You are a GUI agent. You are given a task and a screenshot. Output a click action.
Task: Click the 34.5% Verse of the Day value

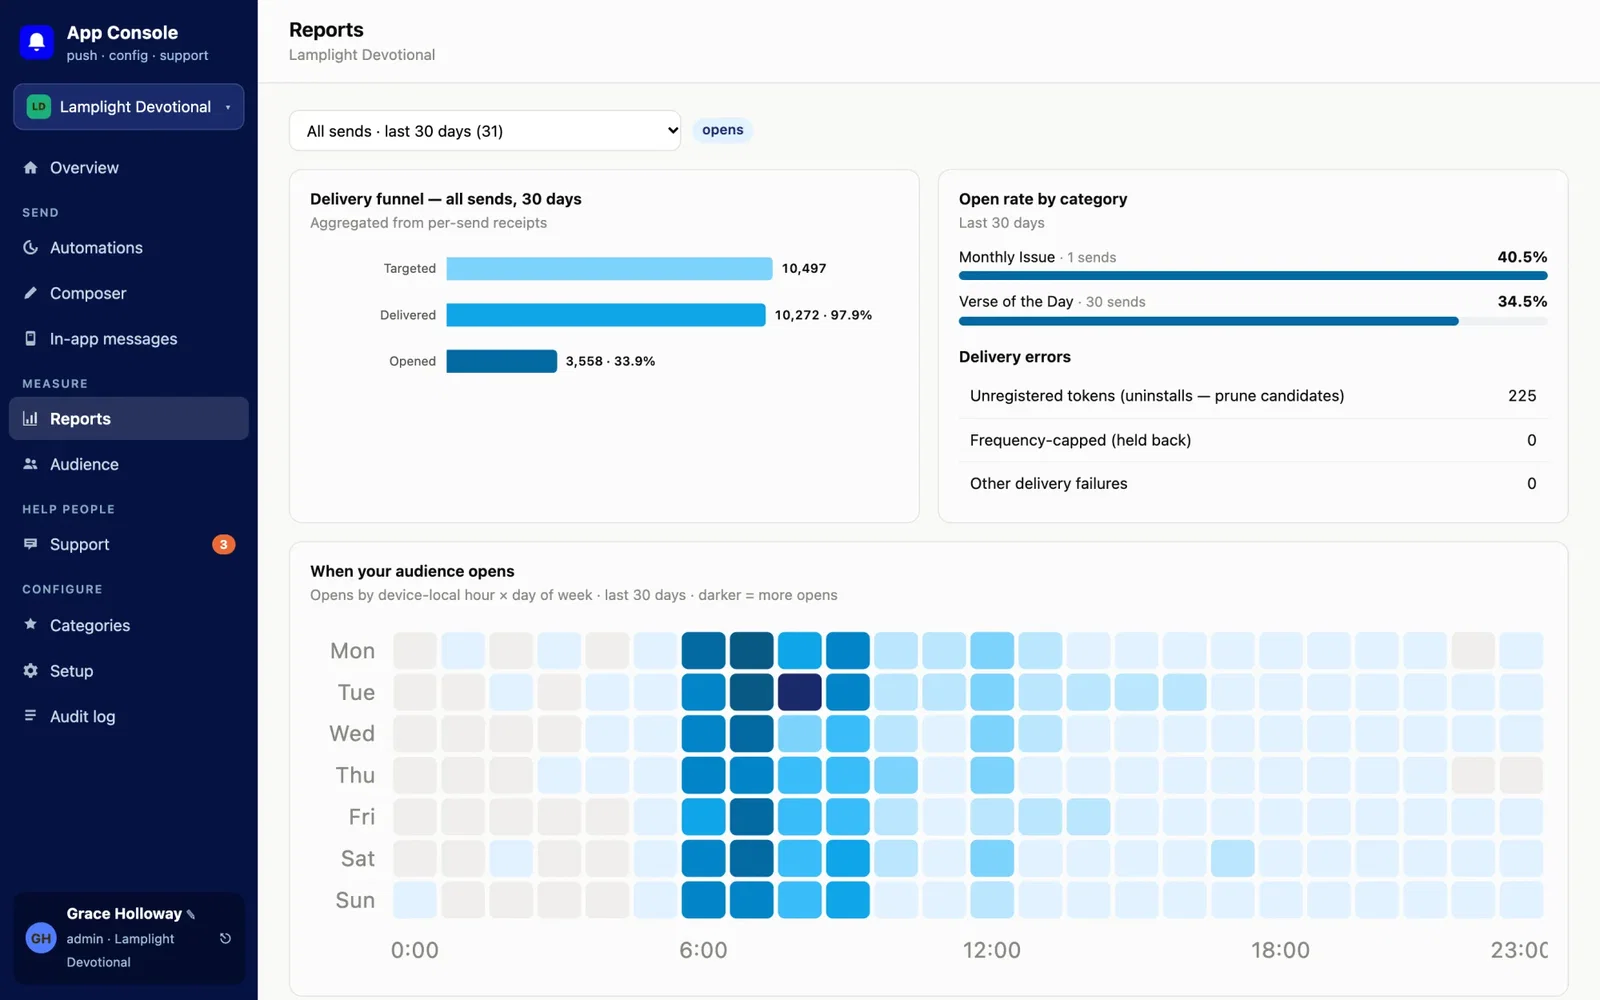[1522, 301]
